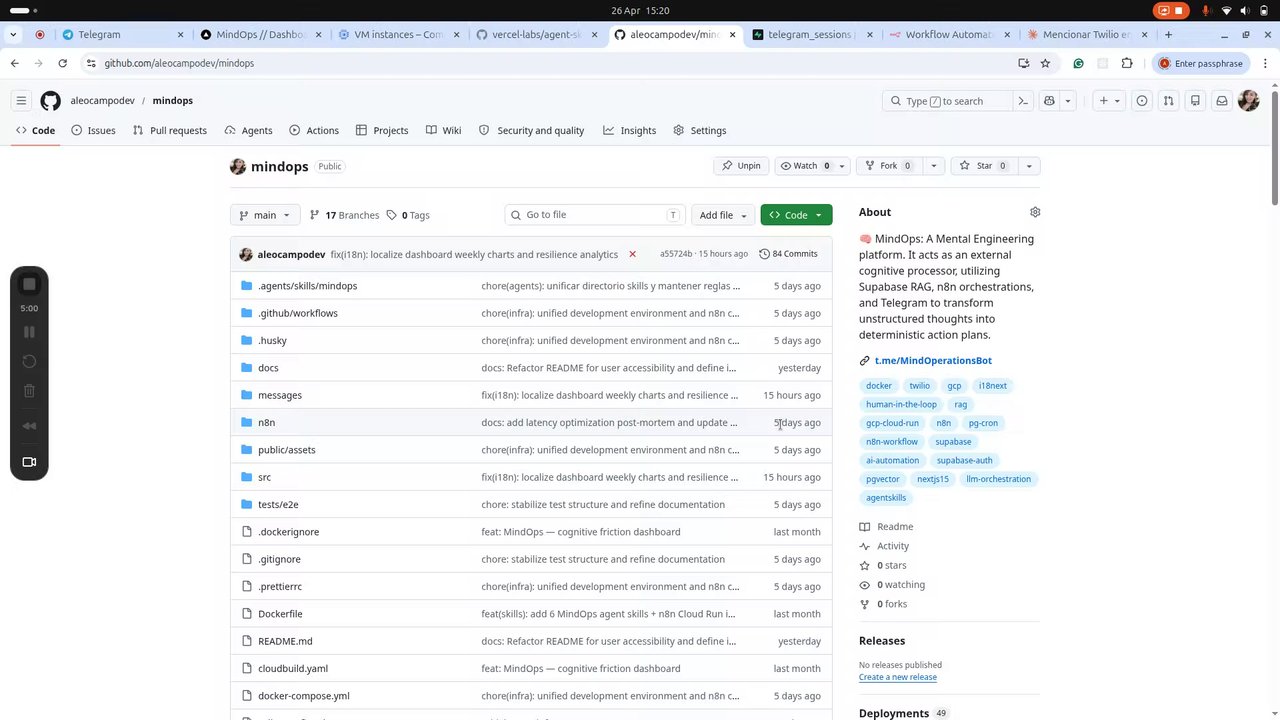
Task: Open GitHub Copilot chat icon
Action: coord(1049,101)
